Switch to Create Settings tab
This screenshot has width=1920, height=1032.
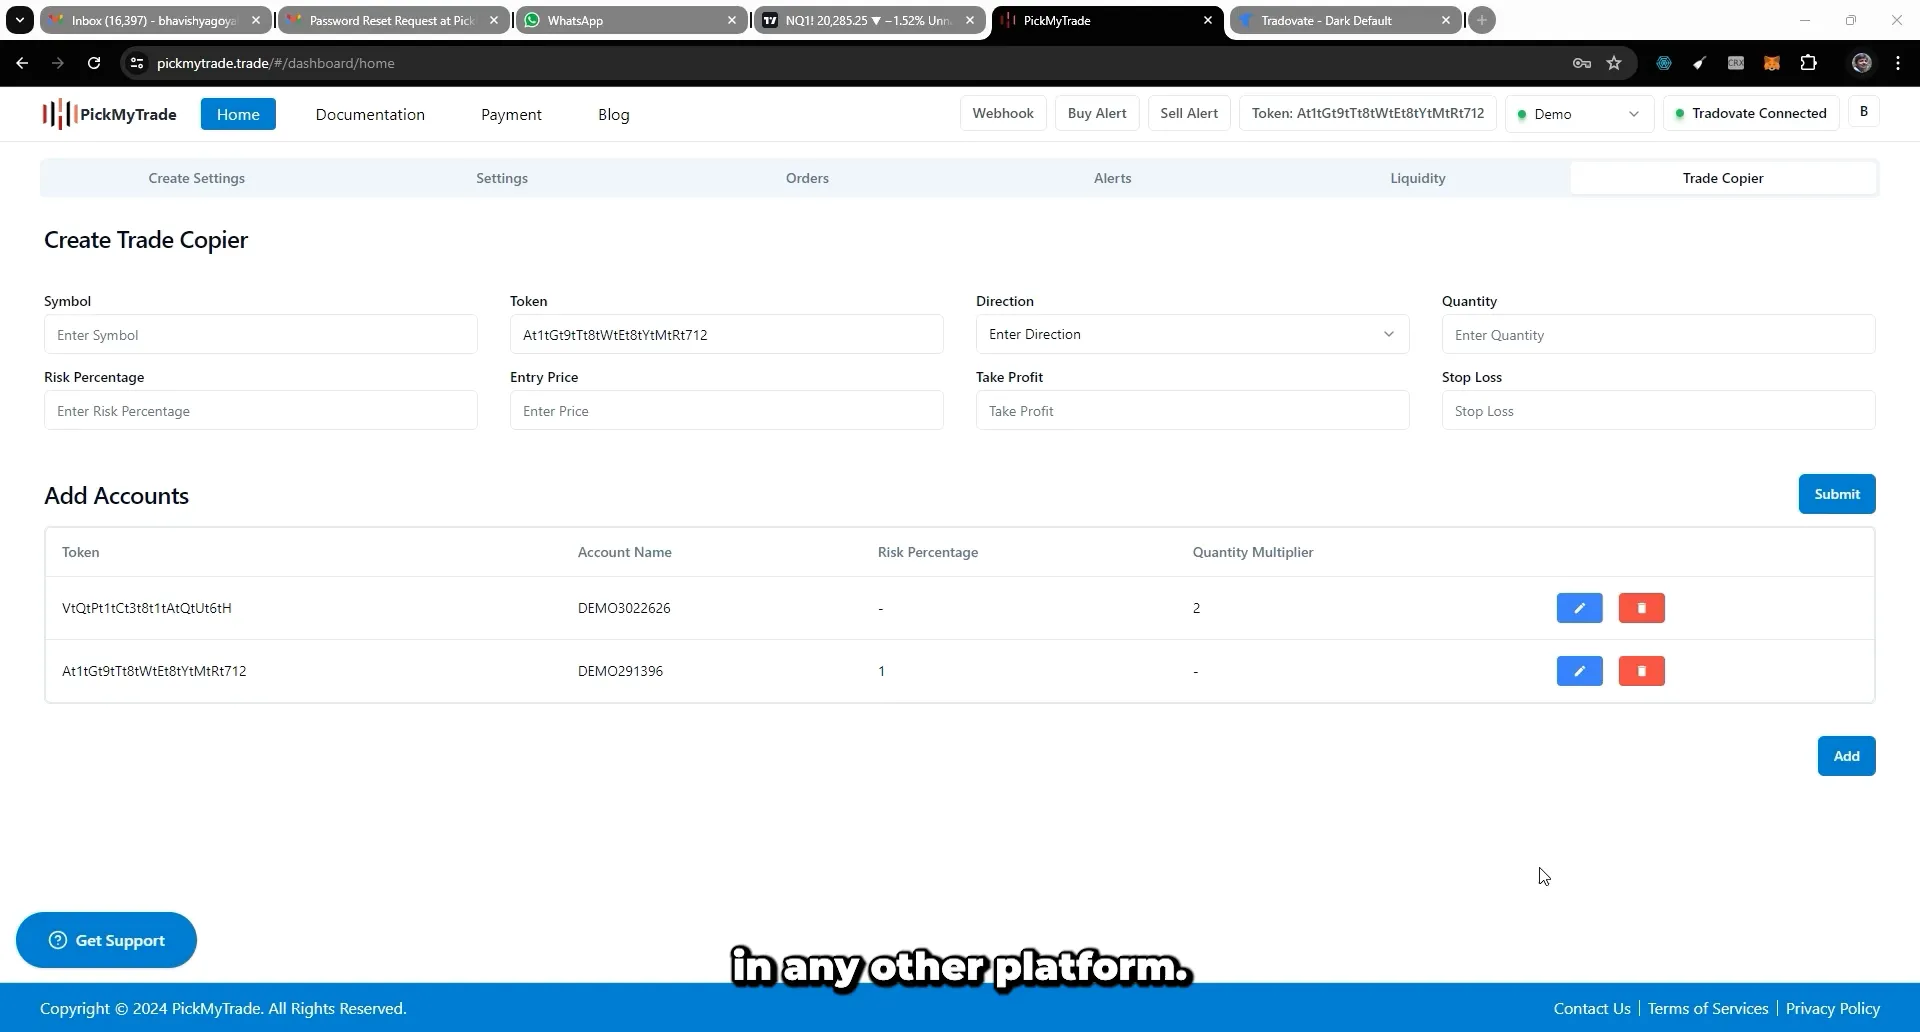click(x=196, y=178)
